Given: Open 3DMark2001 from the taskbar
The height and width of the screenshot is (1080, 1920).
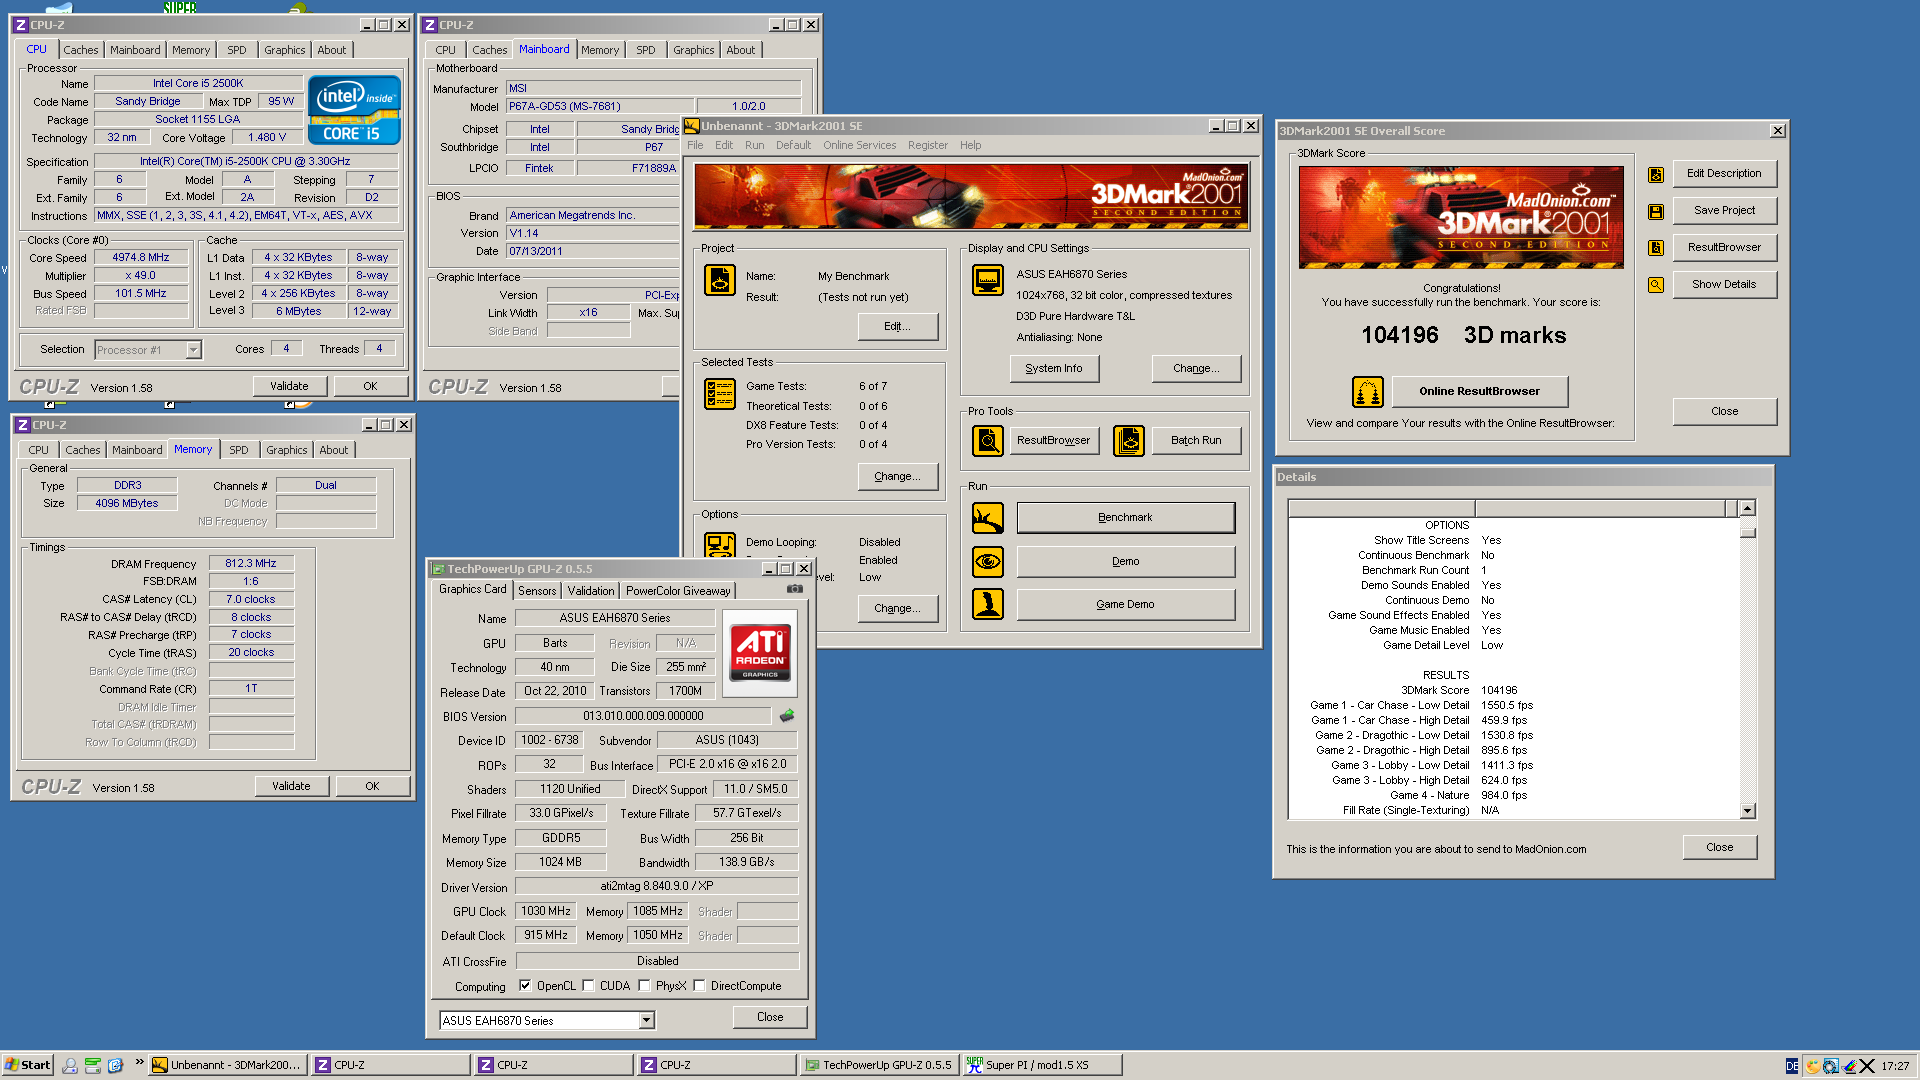Looking at the screenshot, I should [227, 1065].
